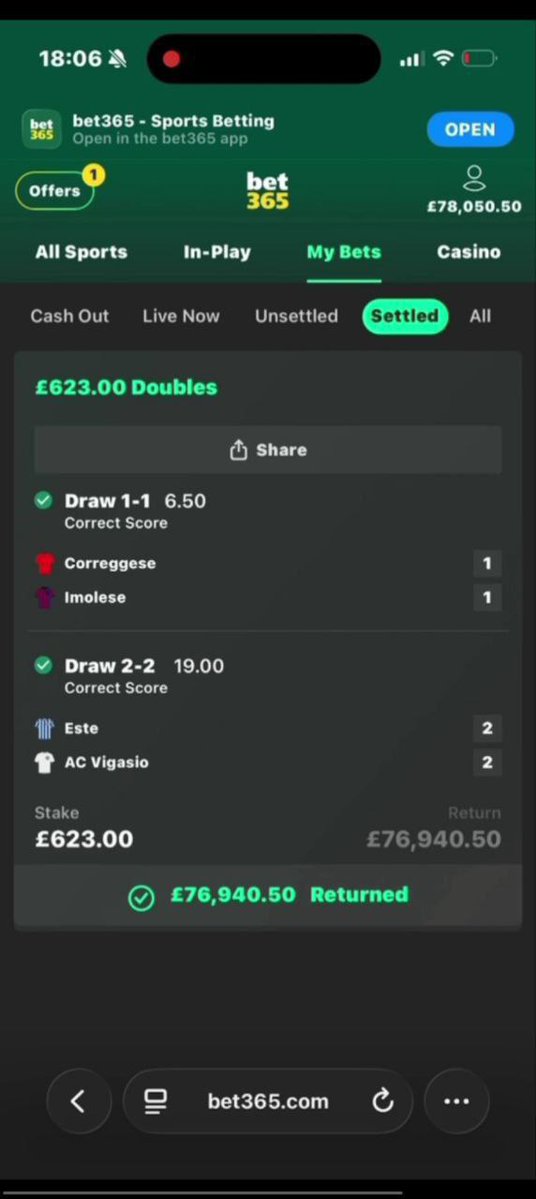Reload the bet365.com page
The width and height of the screenshot is (536, 1199).
click(382, 1101)
